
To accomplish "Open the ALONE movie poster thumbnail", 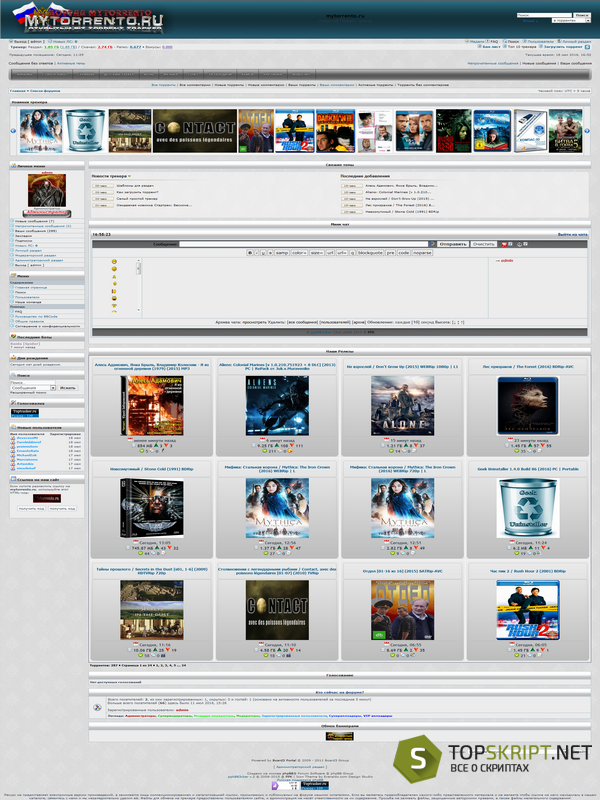I will point(403,406).
